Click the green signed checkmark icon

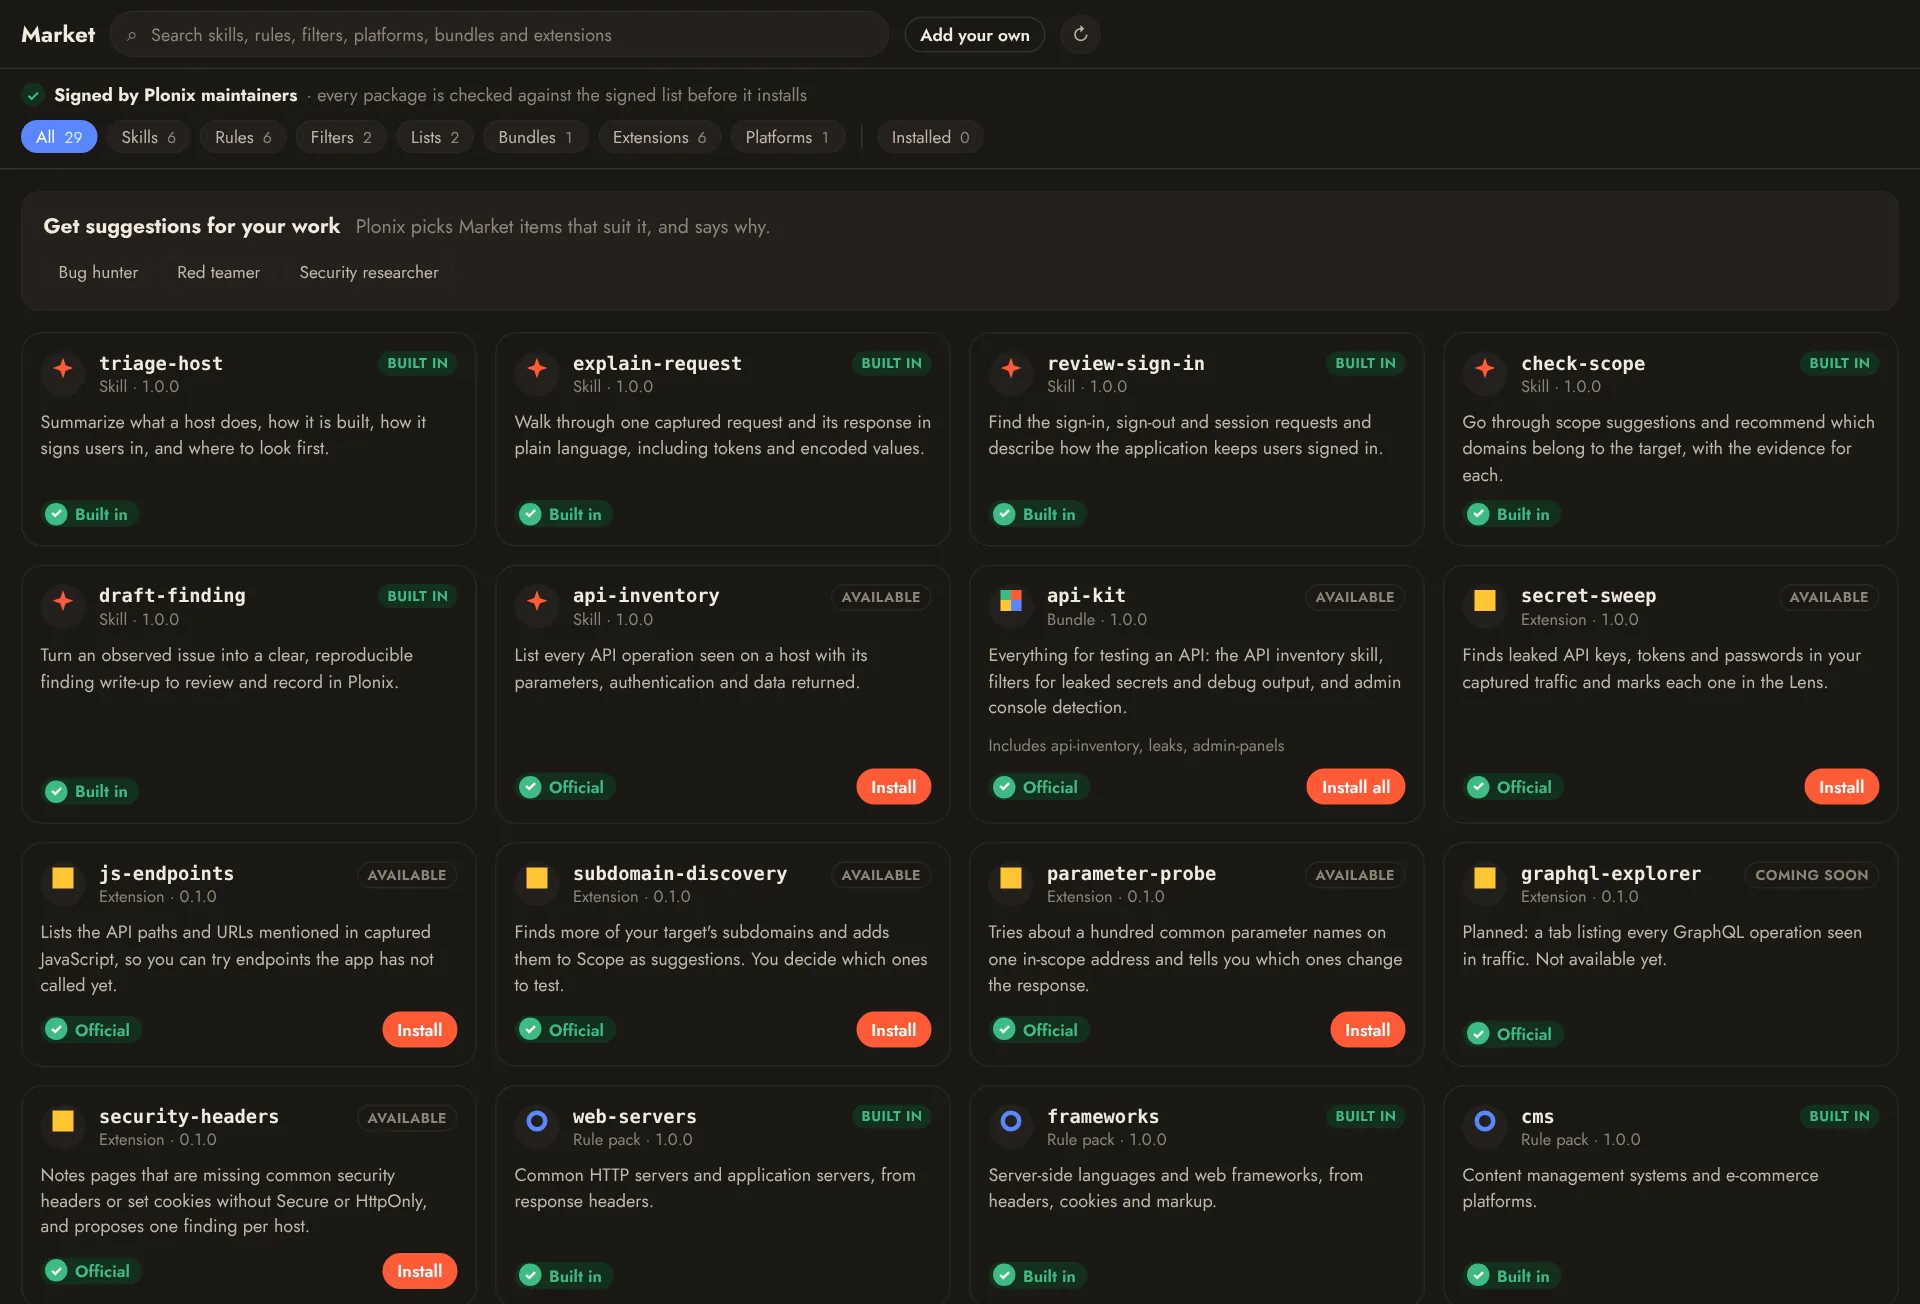click(33, 95)
